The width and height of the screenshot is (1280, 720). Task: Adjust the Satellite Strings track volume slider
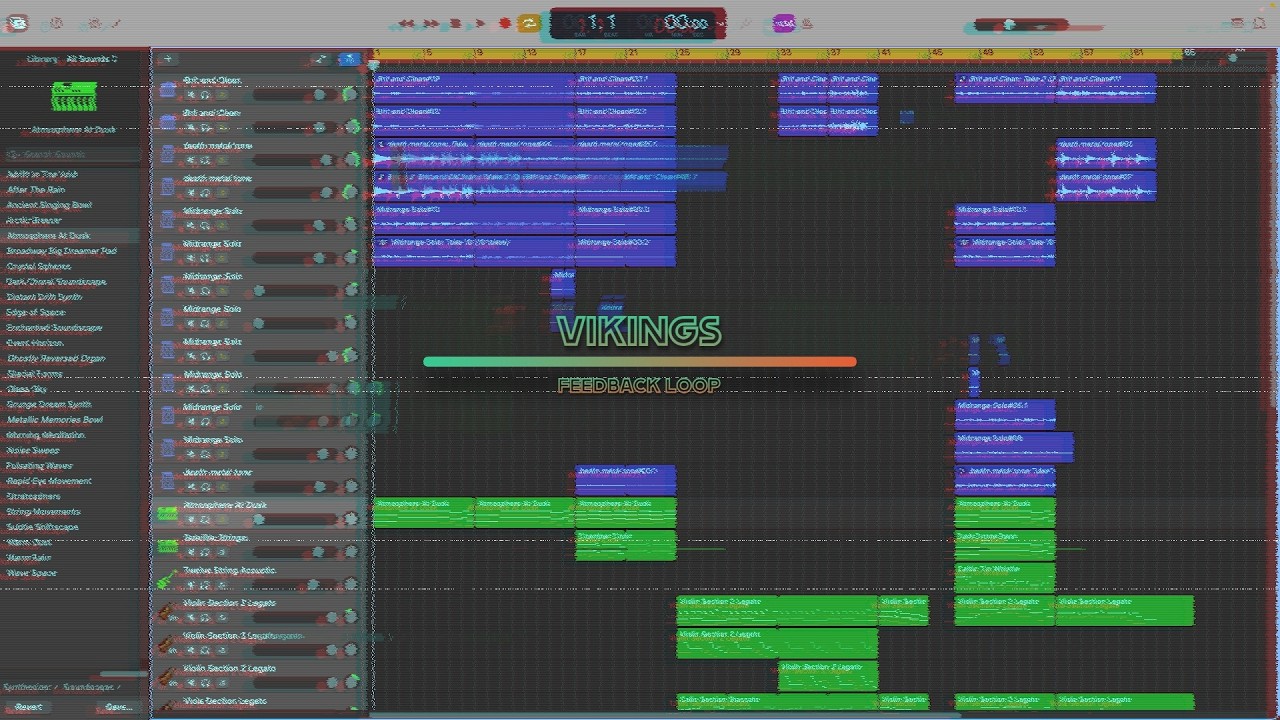(x=296, y=552)
